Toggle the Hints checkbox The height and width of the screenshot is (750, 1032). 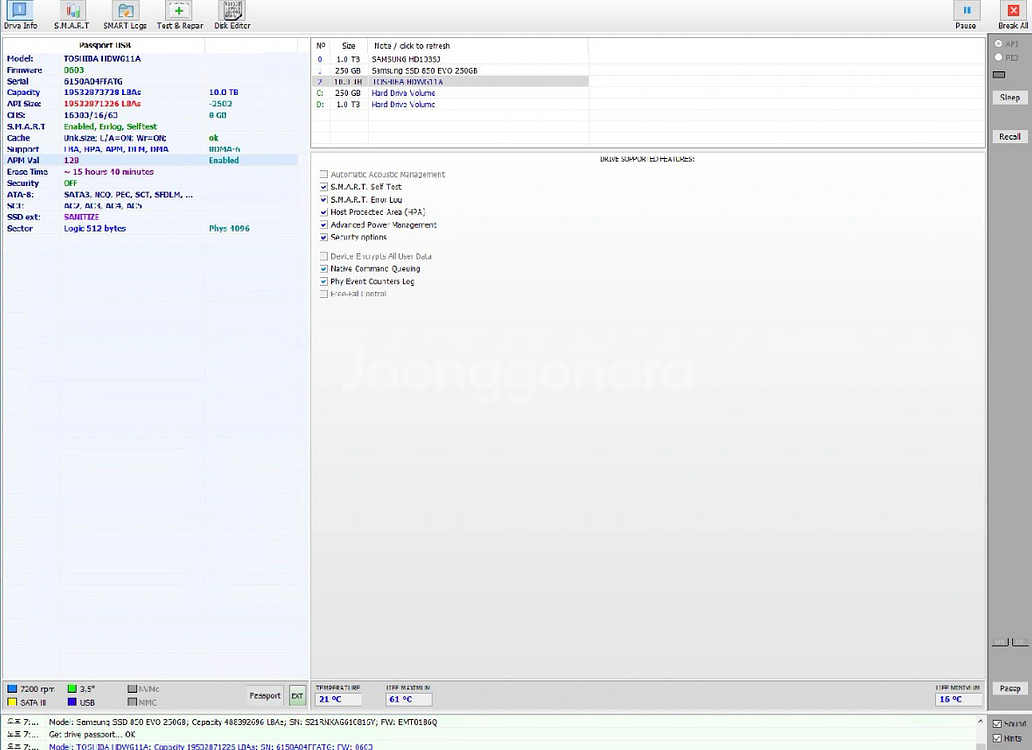(997, 738)
